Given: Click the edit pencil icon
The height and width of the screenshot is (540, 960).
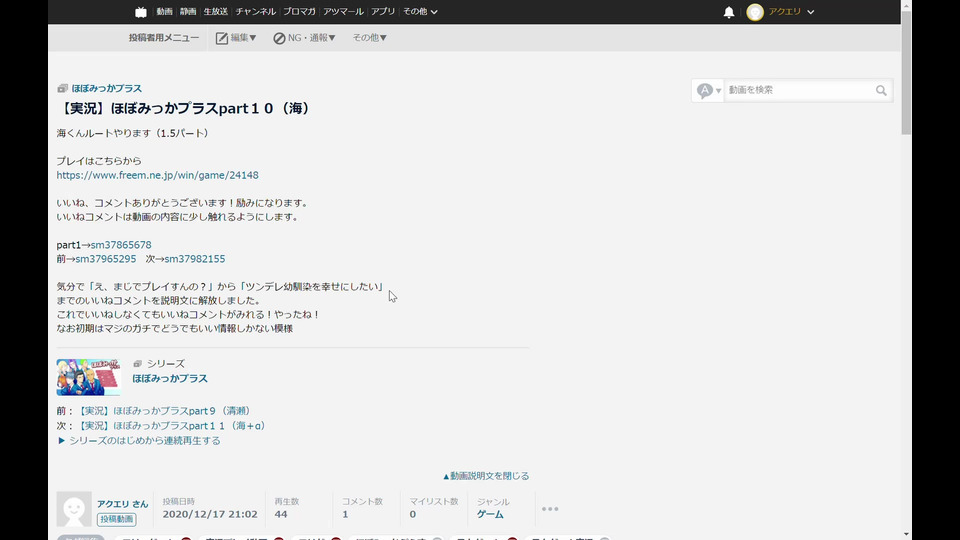Looking at the screenshot, I should coord(222,38).
